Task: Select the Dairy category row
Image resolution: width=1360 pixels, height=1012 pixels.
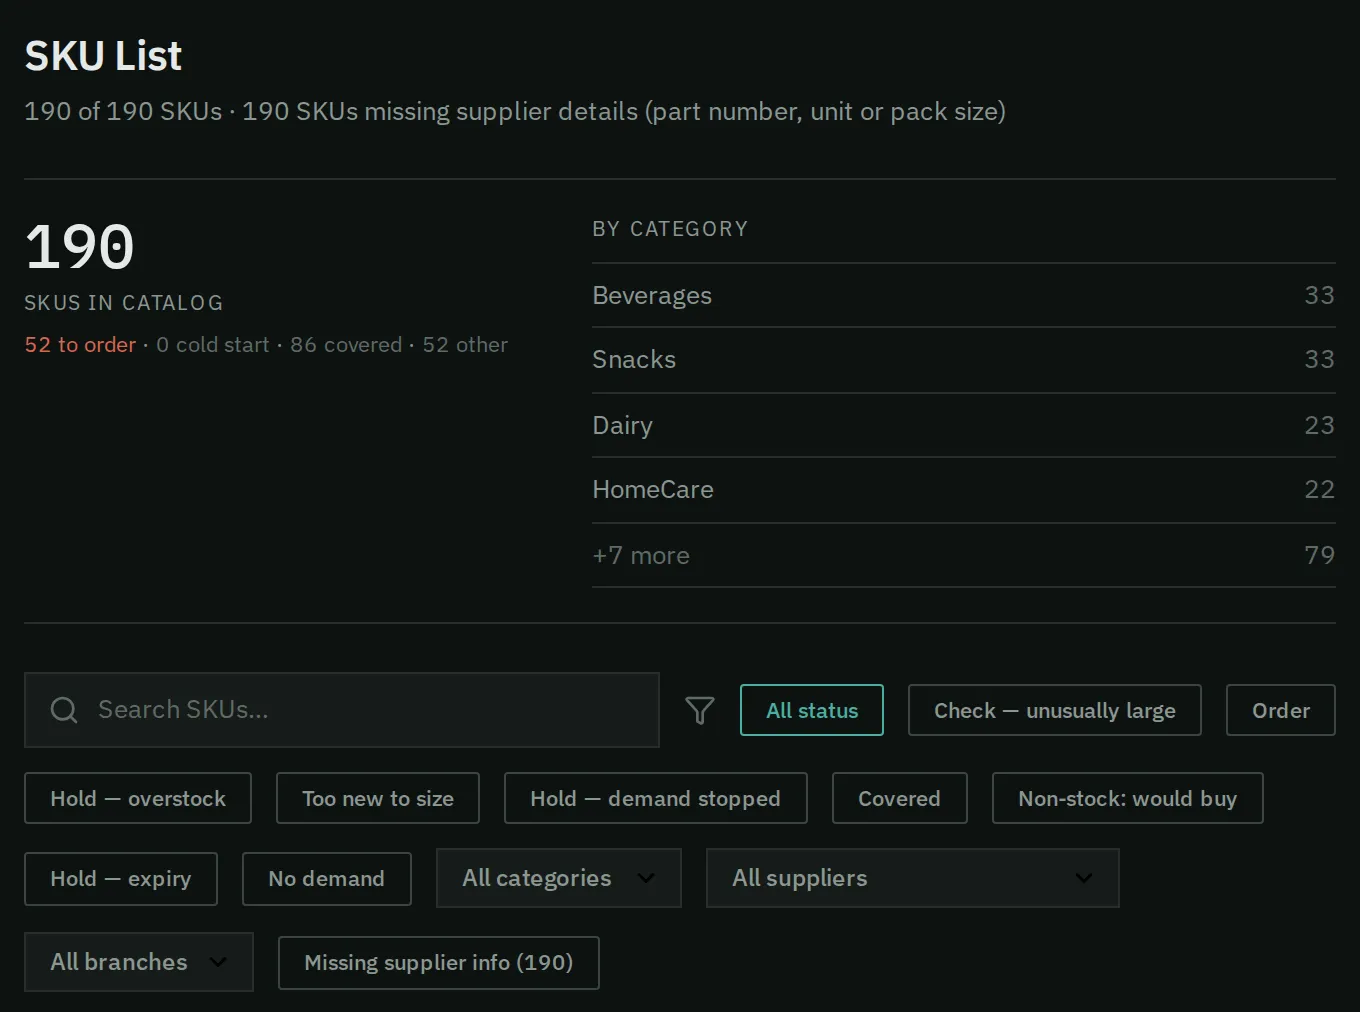Action: tap(964, 425)
